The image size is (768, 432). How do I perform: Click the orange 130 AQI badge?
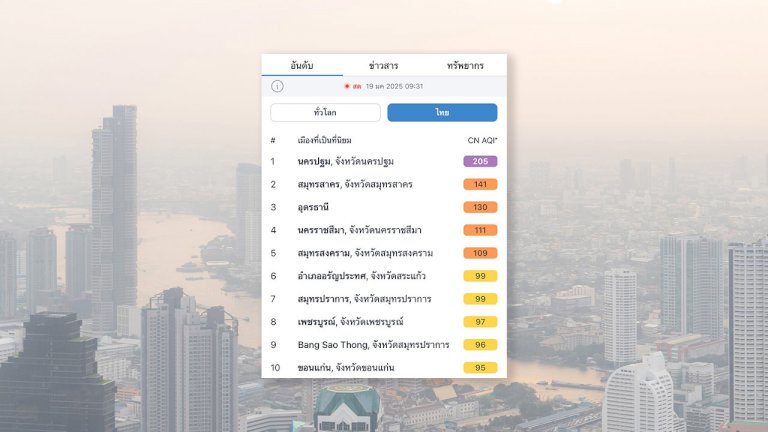tap(480, 207)
